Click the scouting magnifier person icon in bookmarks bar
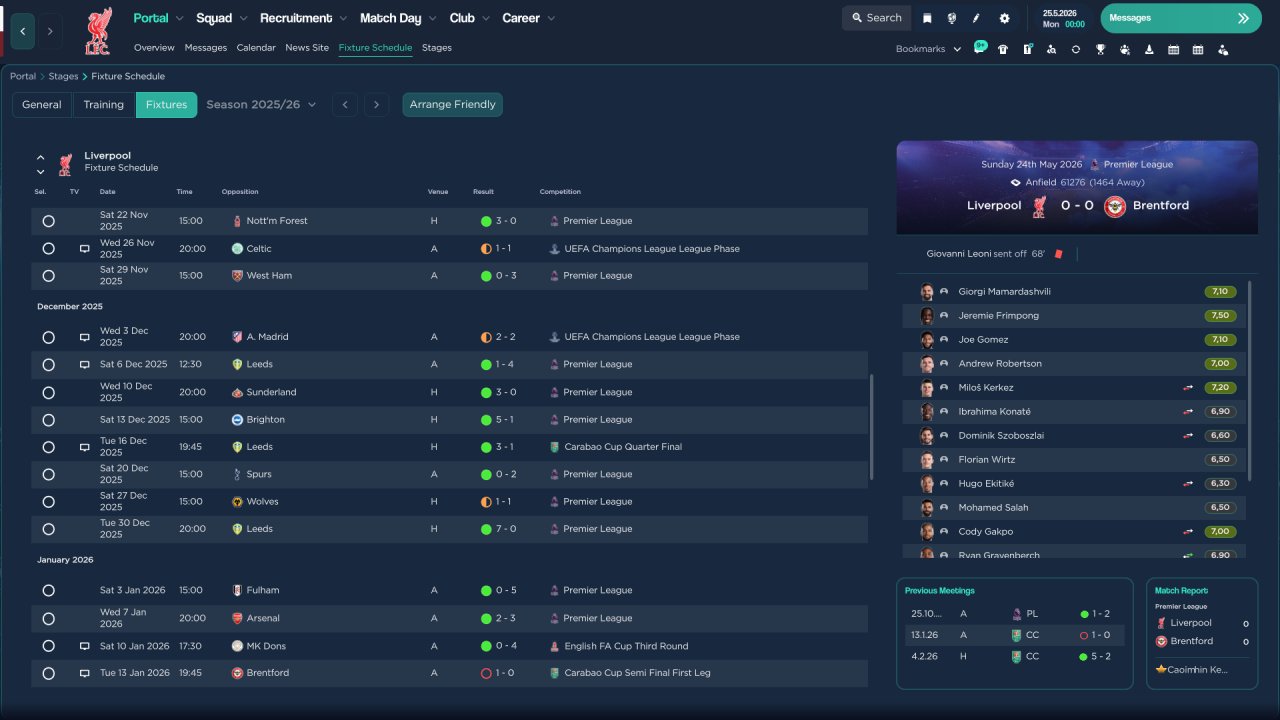 tap(1051, 49)
